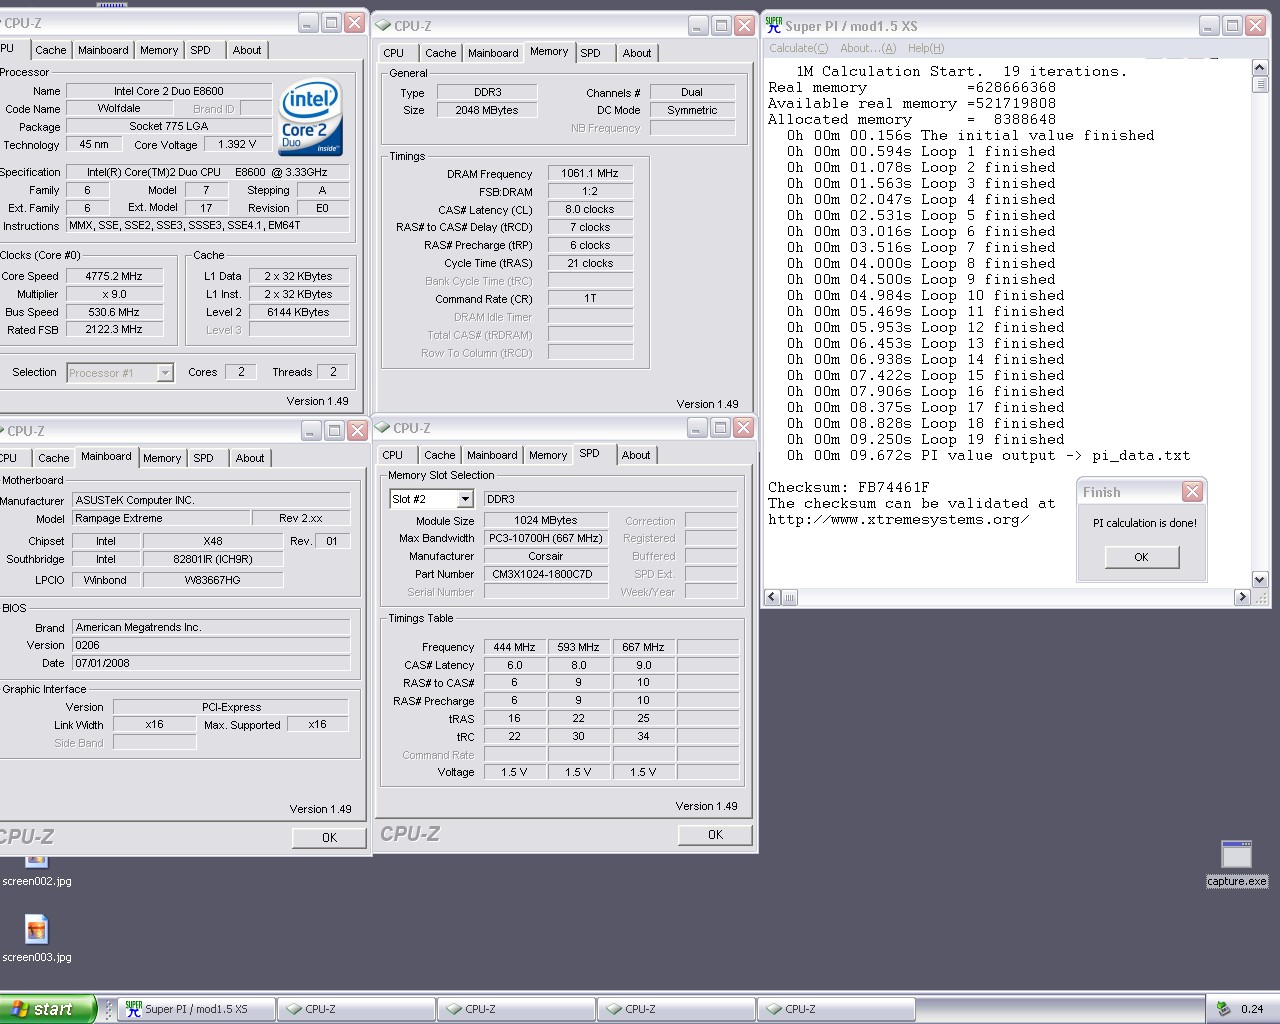The image size is (1280, 1024).
Task: Click motherboard model Rampage Extreme field
Action: pyautogui.click(x=161, y=519)
